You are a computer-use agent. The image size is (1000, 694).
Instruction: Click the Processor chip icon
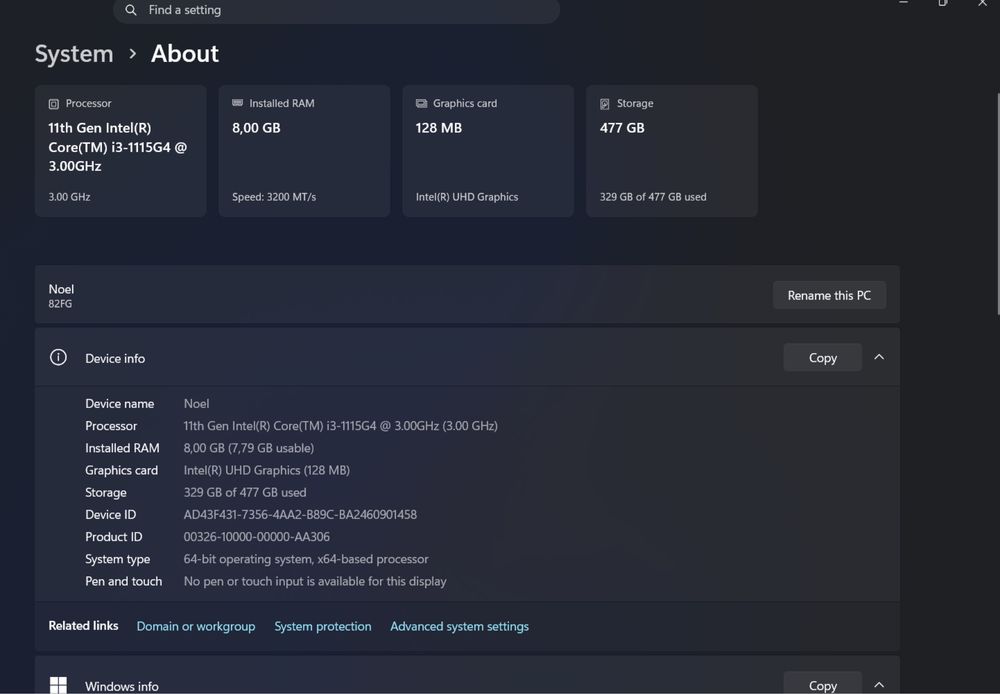pyautogui.click(x=54, y=104)
